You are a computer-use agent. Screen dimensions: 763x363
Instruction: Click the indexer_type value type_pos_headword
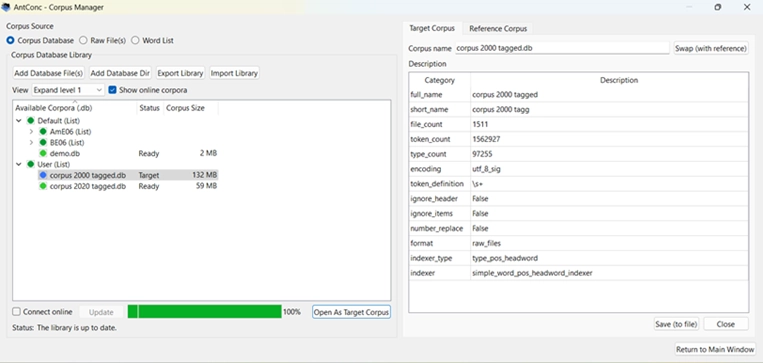tap(505, 258)
